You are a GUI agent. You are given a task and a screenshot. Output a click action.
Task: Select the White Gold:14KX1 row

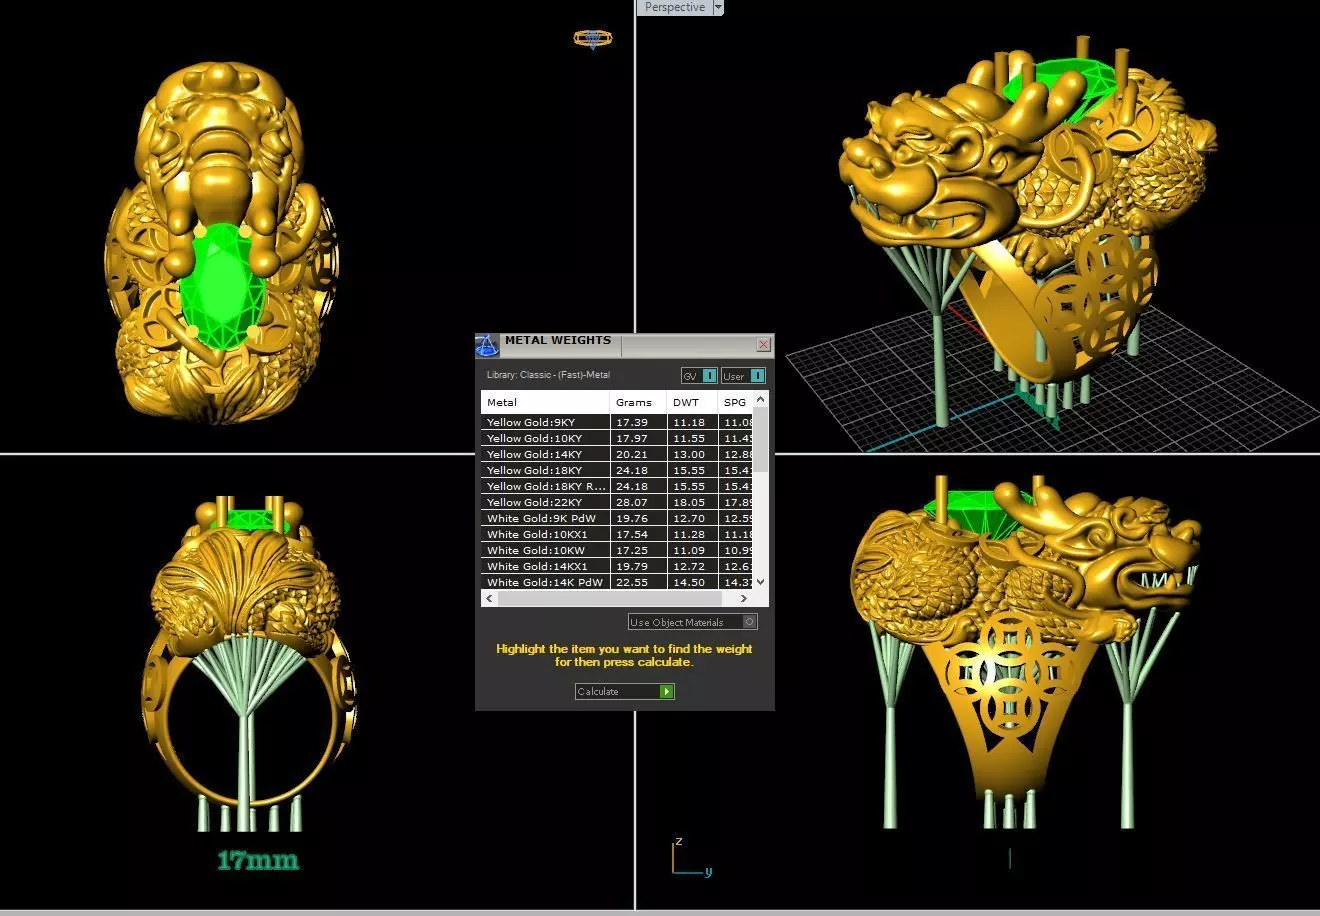pos(617,566)
